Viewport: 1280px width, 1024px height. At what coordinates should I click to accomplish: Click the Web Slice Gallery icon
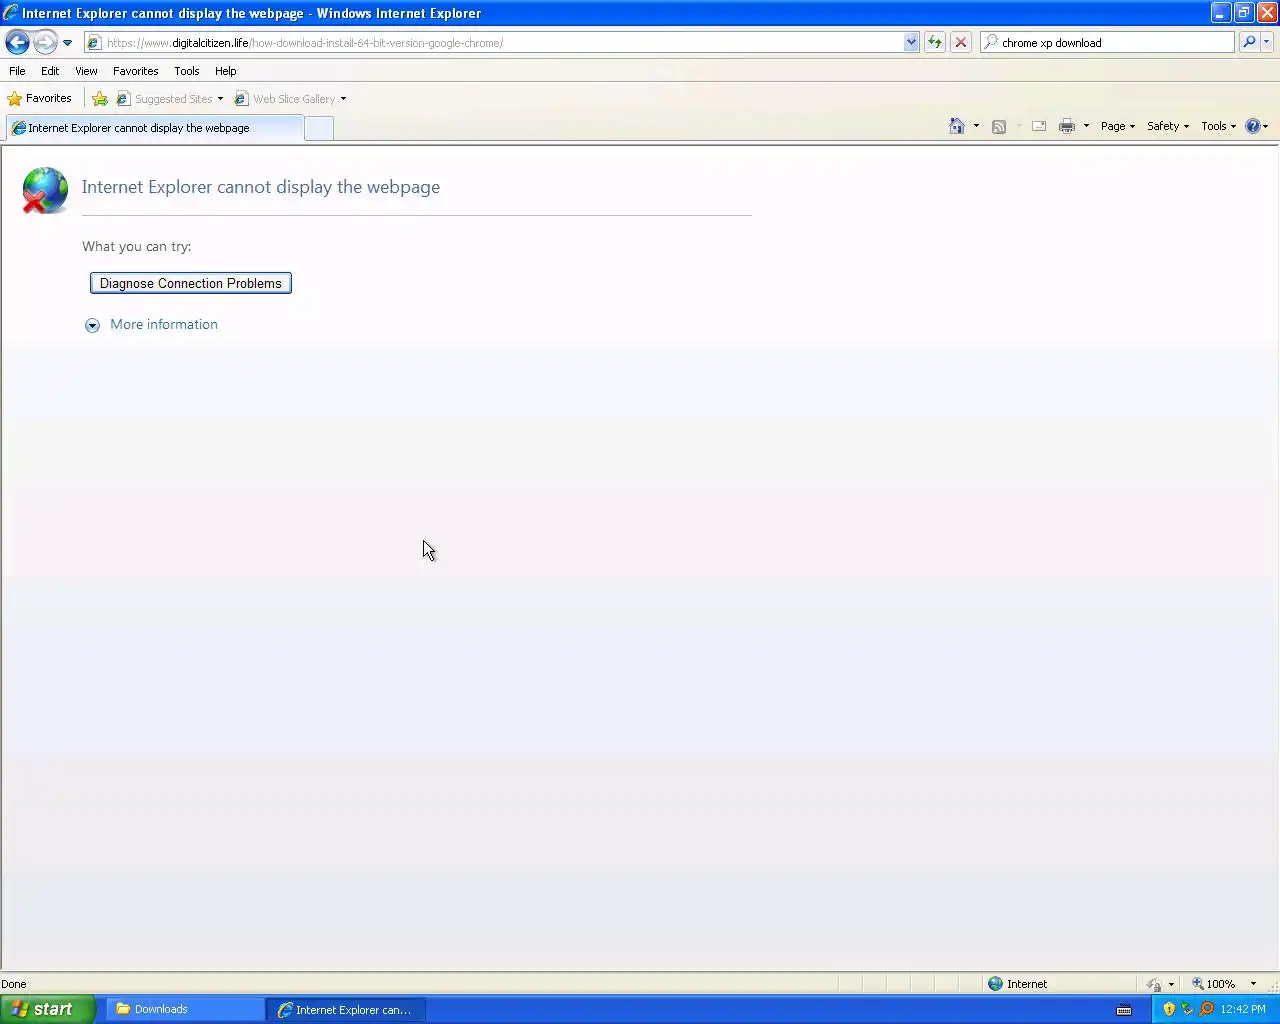tap(241, 98)
